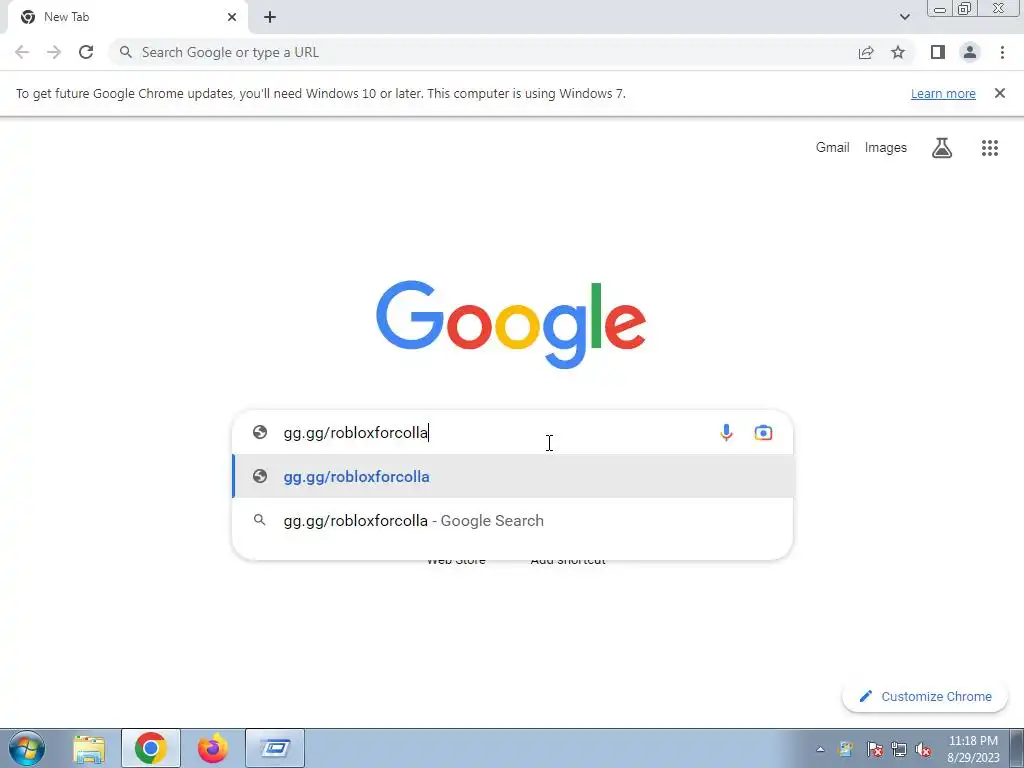Show hidden system tray icons

(820, 749)
